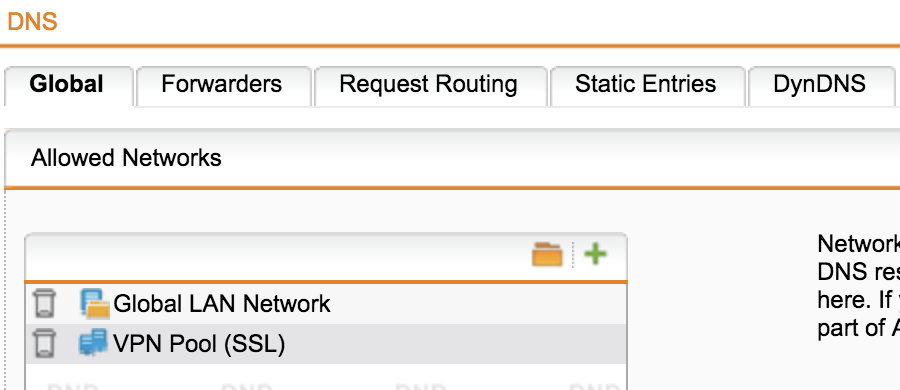
Task: Click the Allowed Networks section header
Action: (126, 158)
